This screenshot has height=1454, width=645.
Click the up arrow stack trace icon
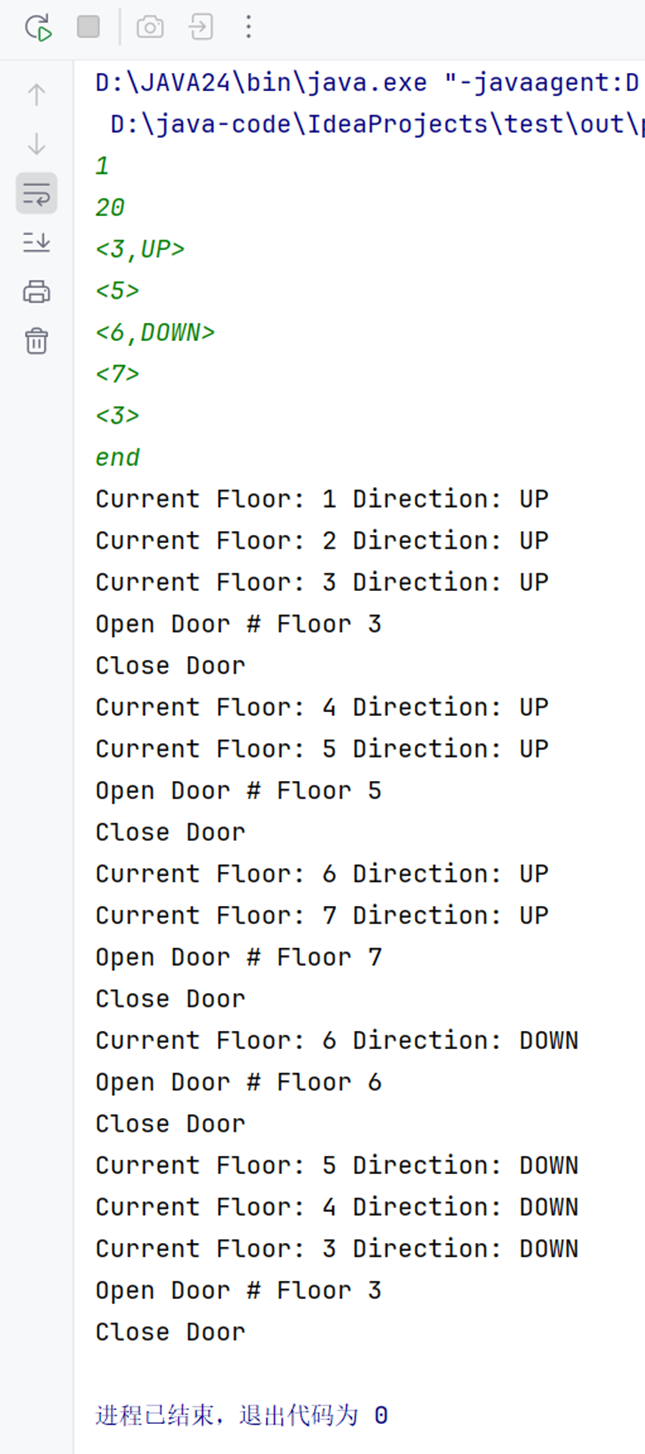37,94
